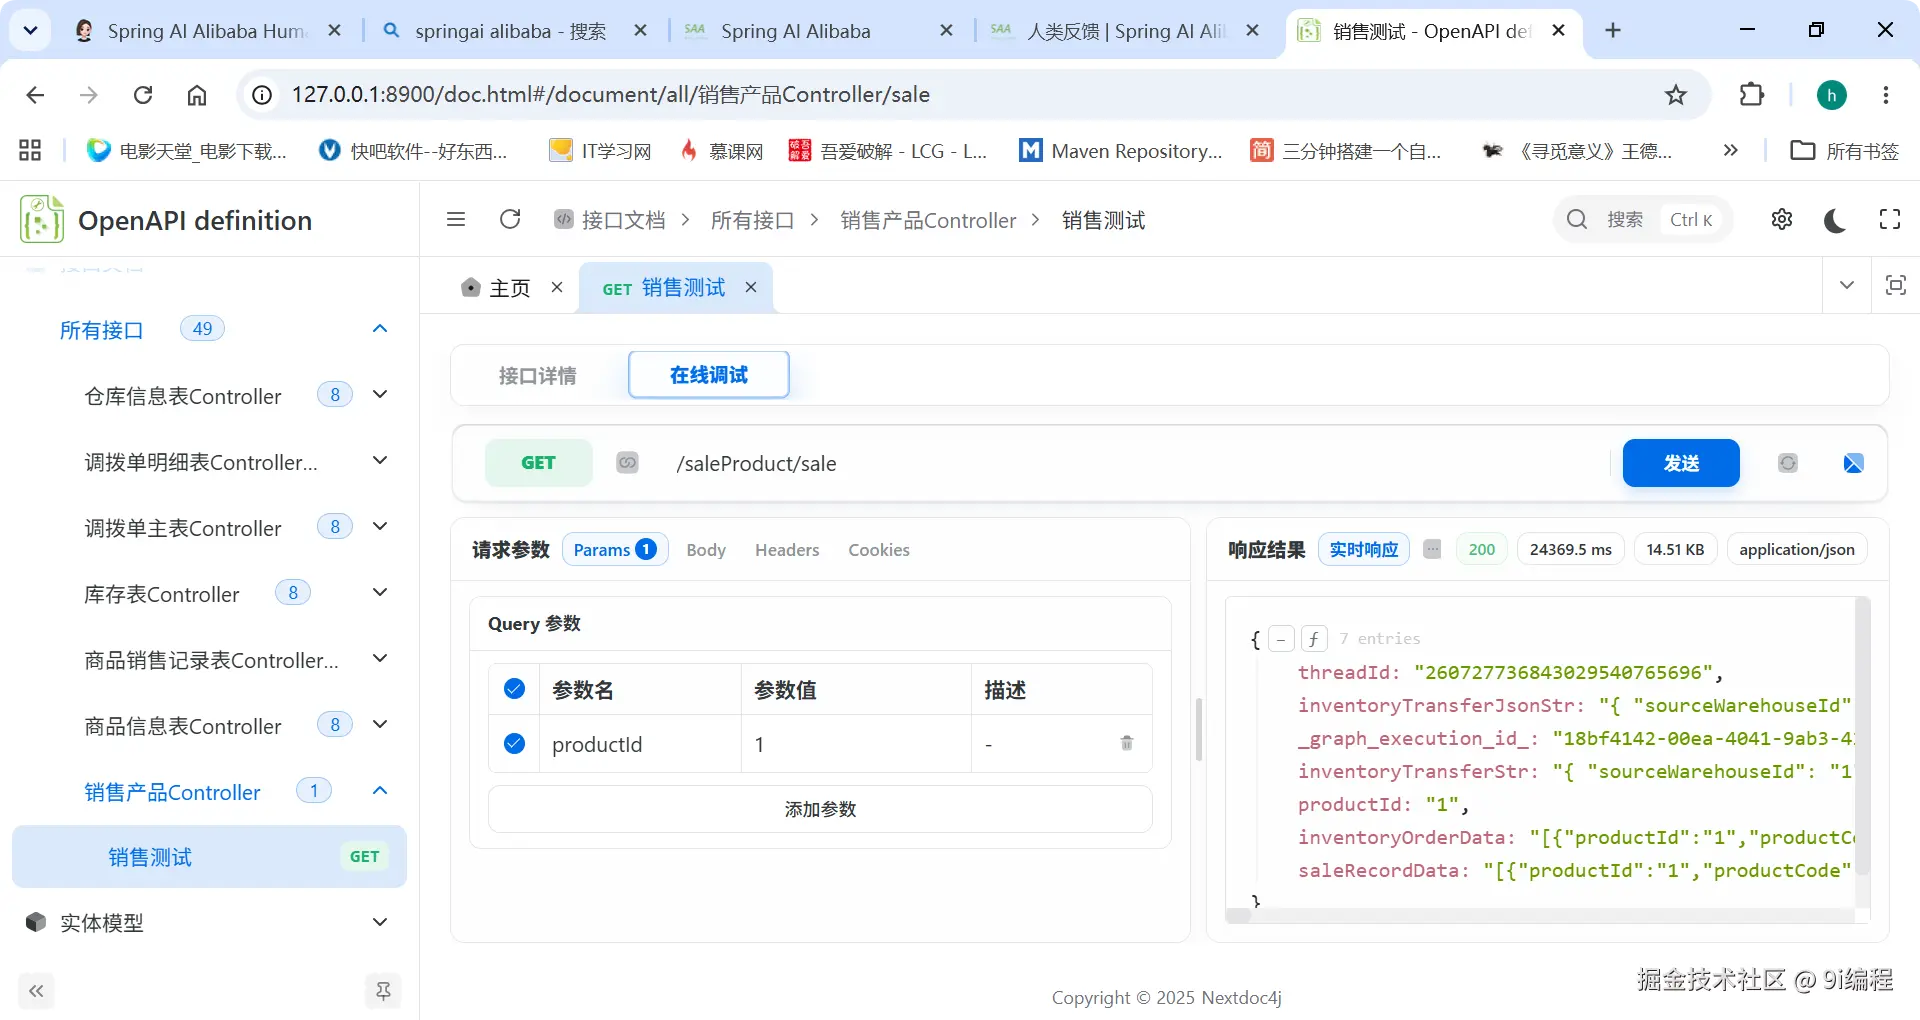Collapse the 所有接口 group
The image size is (1920, 1020).
click(380, 329)
